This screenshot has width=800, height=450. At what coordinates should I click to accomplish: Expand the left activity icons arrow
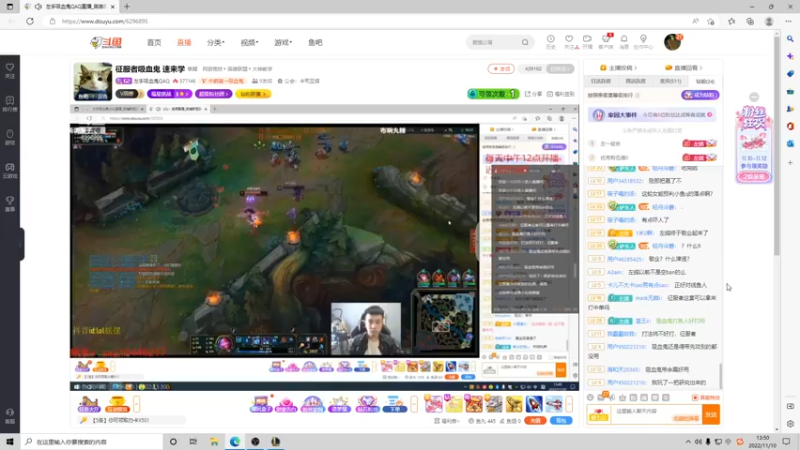tap(136, 404)
